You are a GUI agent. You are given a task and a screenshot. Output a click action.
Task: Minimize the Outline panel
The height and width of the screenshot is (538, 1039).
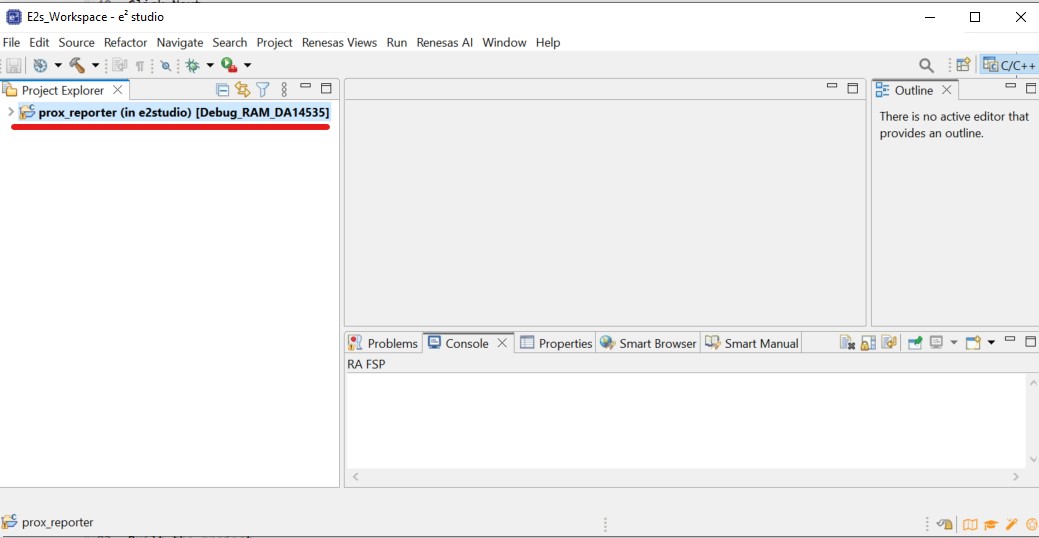[1011, 86]
